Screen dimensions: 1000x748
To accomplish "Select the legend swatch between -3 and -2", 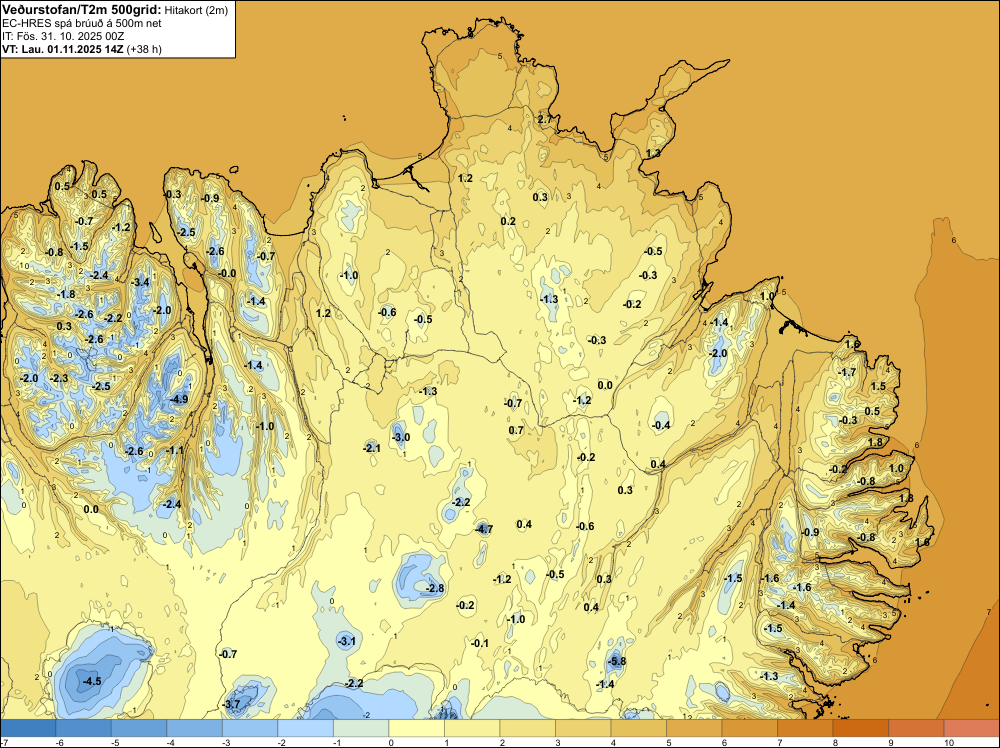I will [250, 728].
